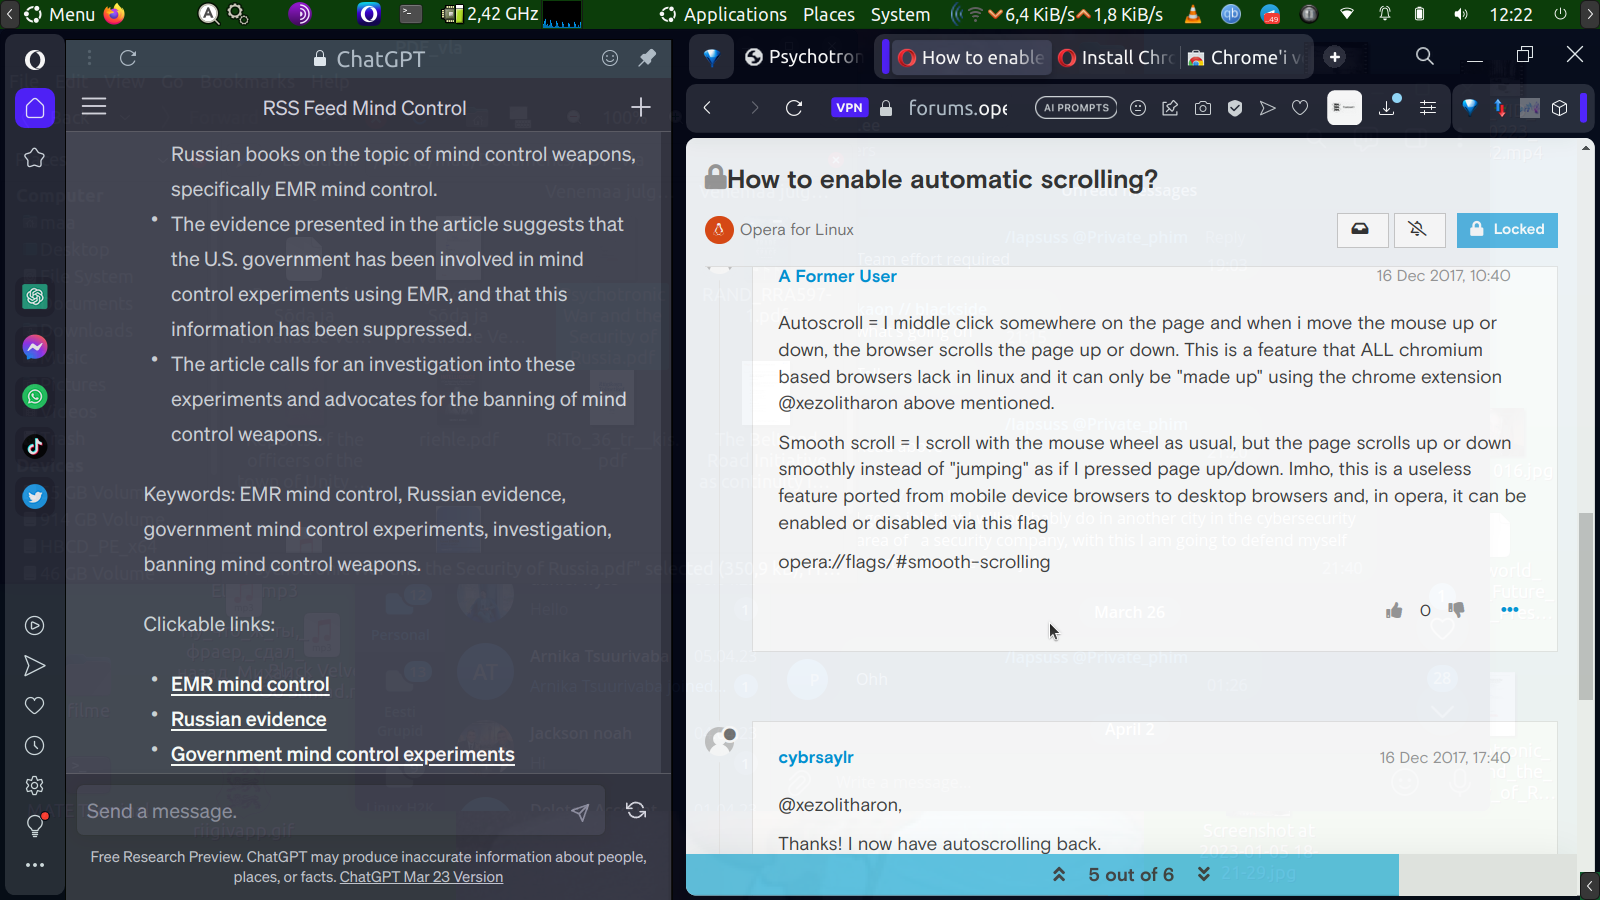1600x900 pixels.
Task: Reload the forum page
Action: [x=794, y=108]
